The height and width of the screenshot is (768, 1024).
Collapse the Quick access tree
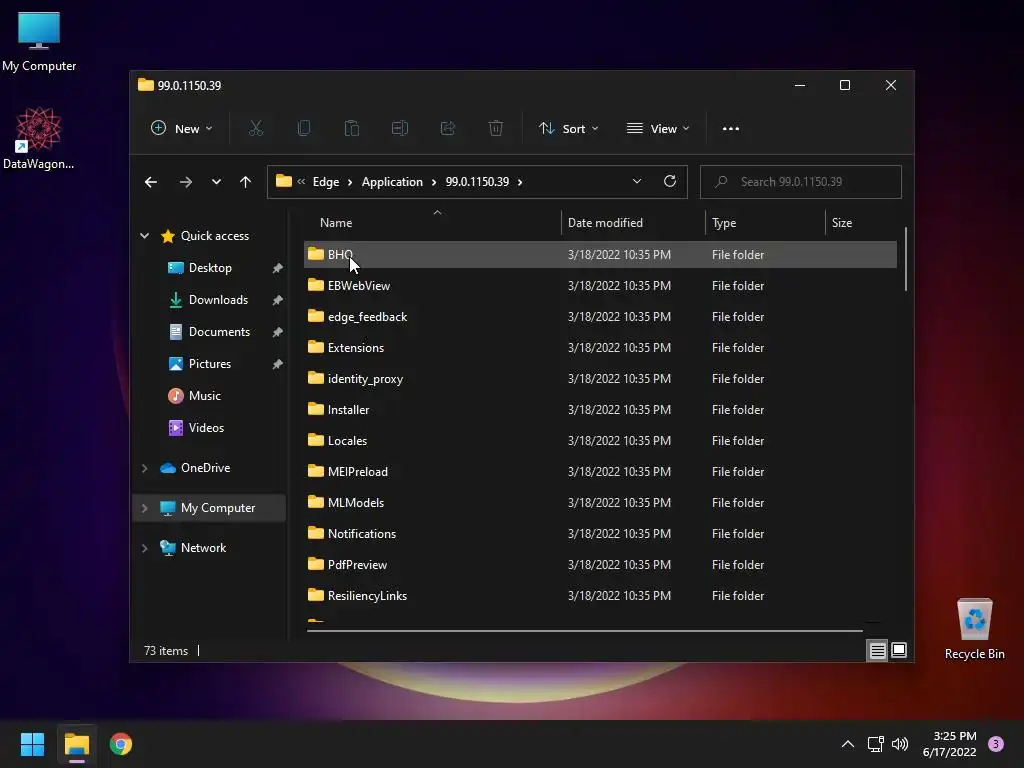point(144,236)
